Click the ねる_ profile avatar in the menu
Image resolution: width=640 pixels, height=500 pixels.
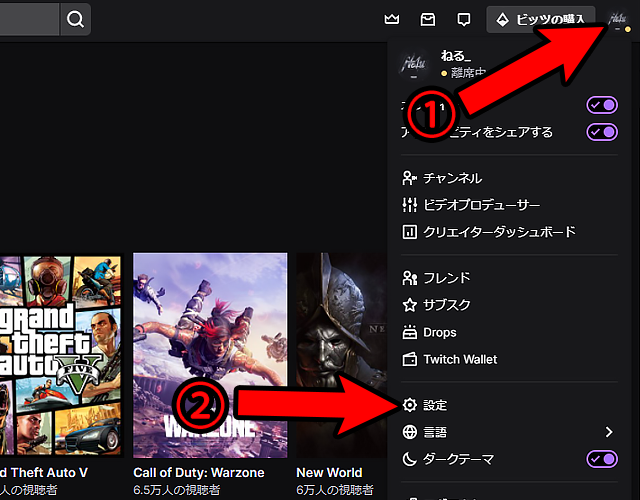[414, 64]
